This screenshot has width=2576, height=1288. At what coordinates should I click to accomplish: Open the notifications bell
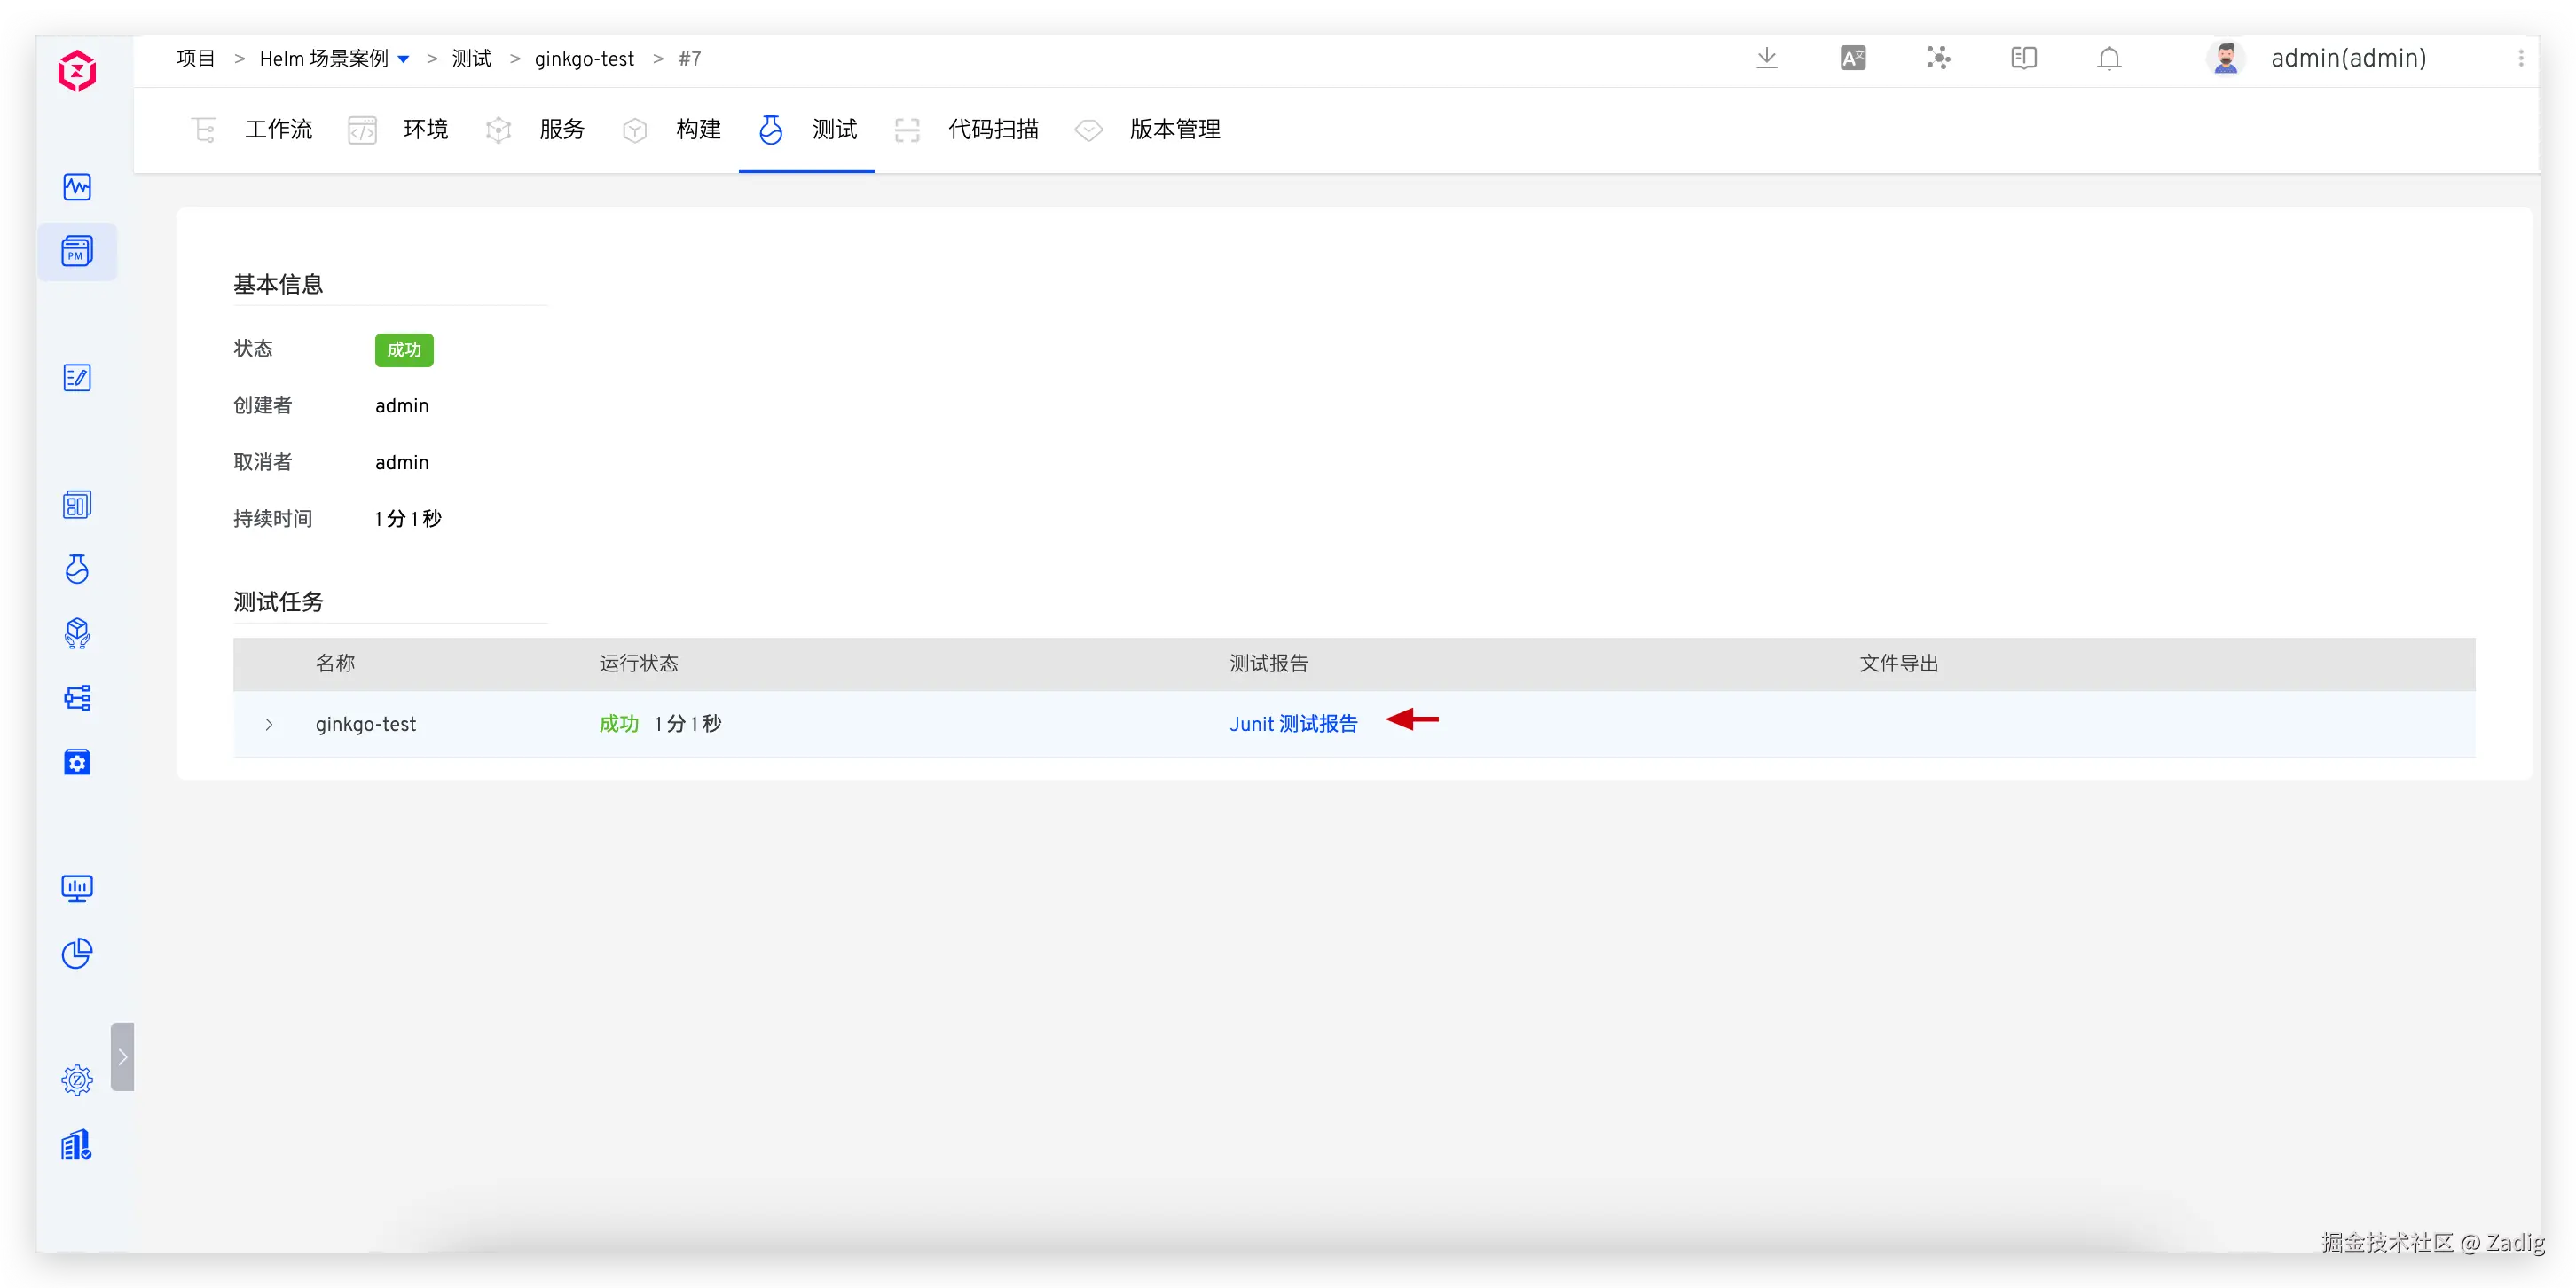coord(2108,58)
